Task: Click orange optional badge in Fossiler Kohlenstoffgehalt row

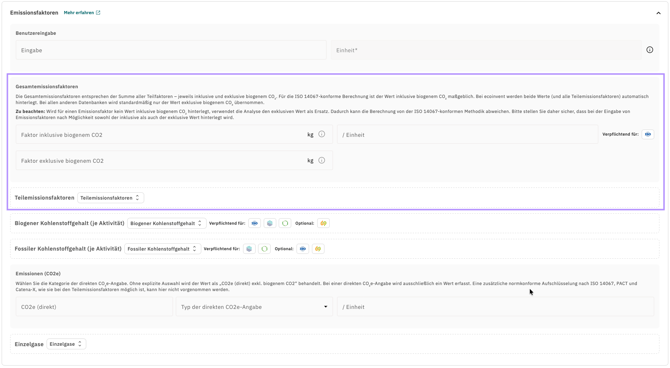Action: click(x=318, y=249)
